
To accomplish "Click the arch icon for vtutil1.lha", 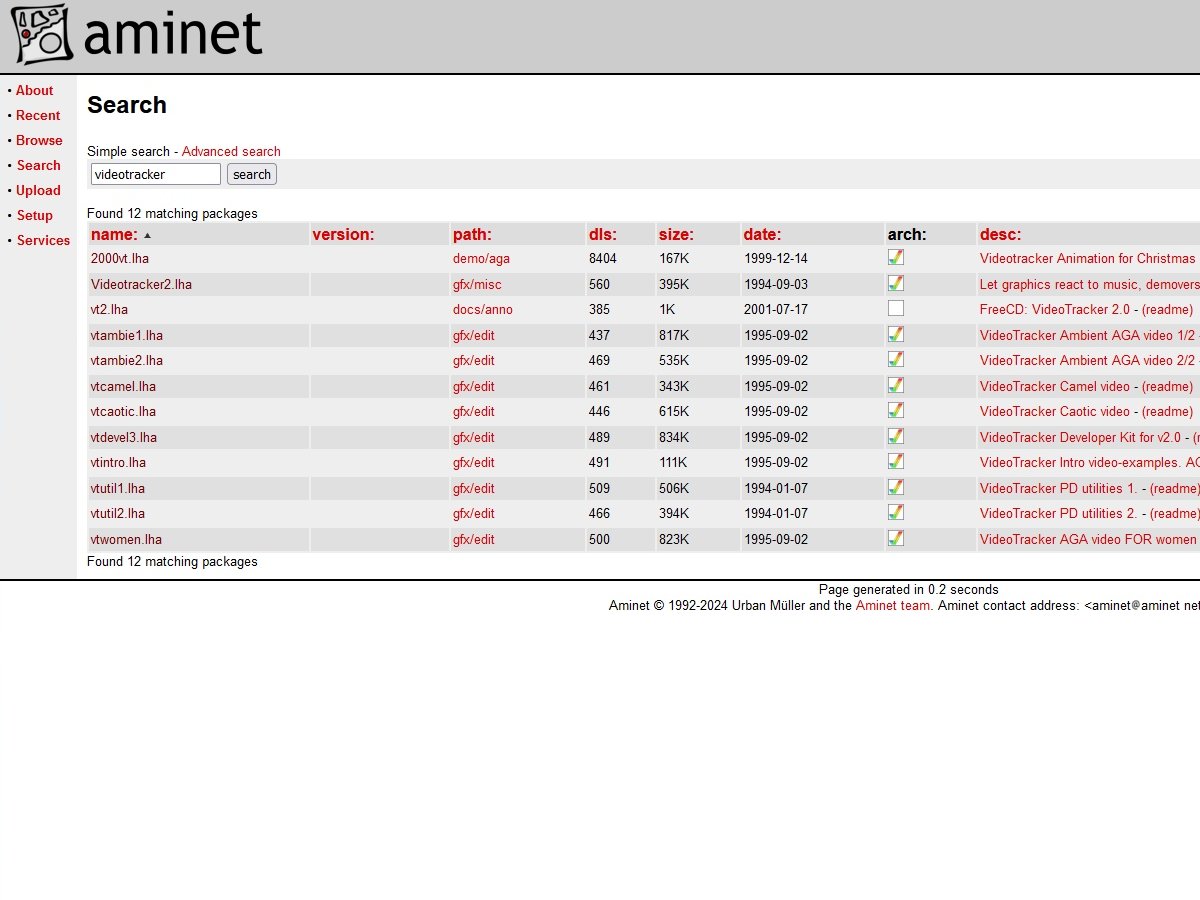I will (x=896, y=488).
